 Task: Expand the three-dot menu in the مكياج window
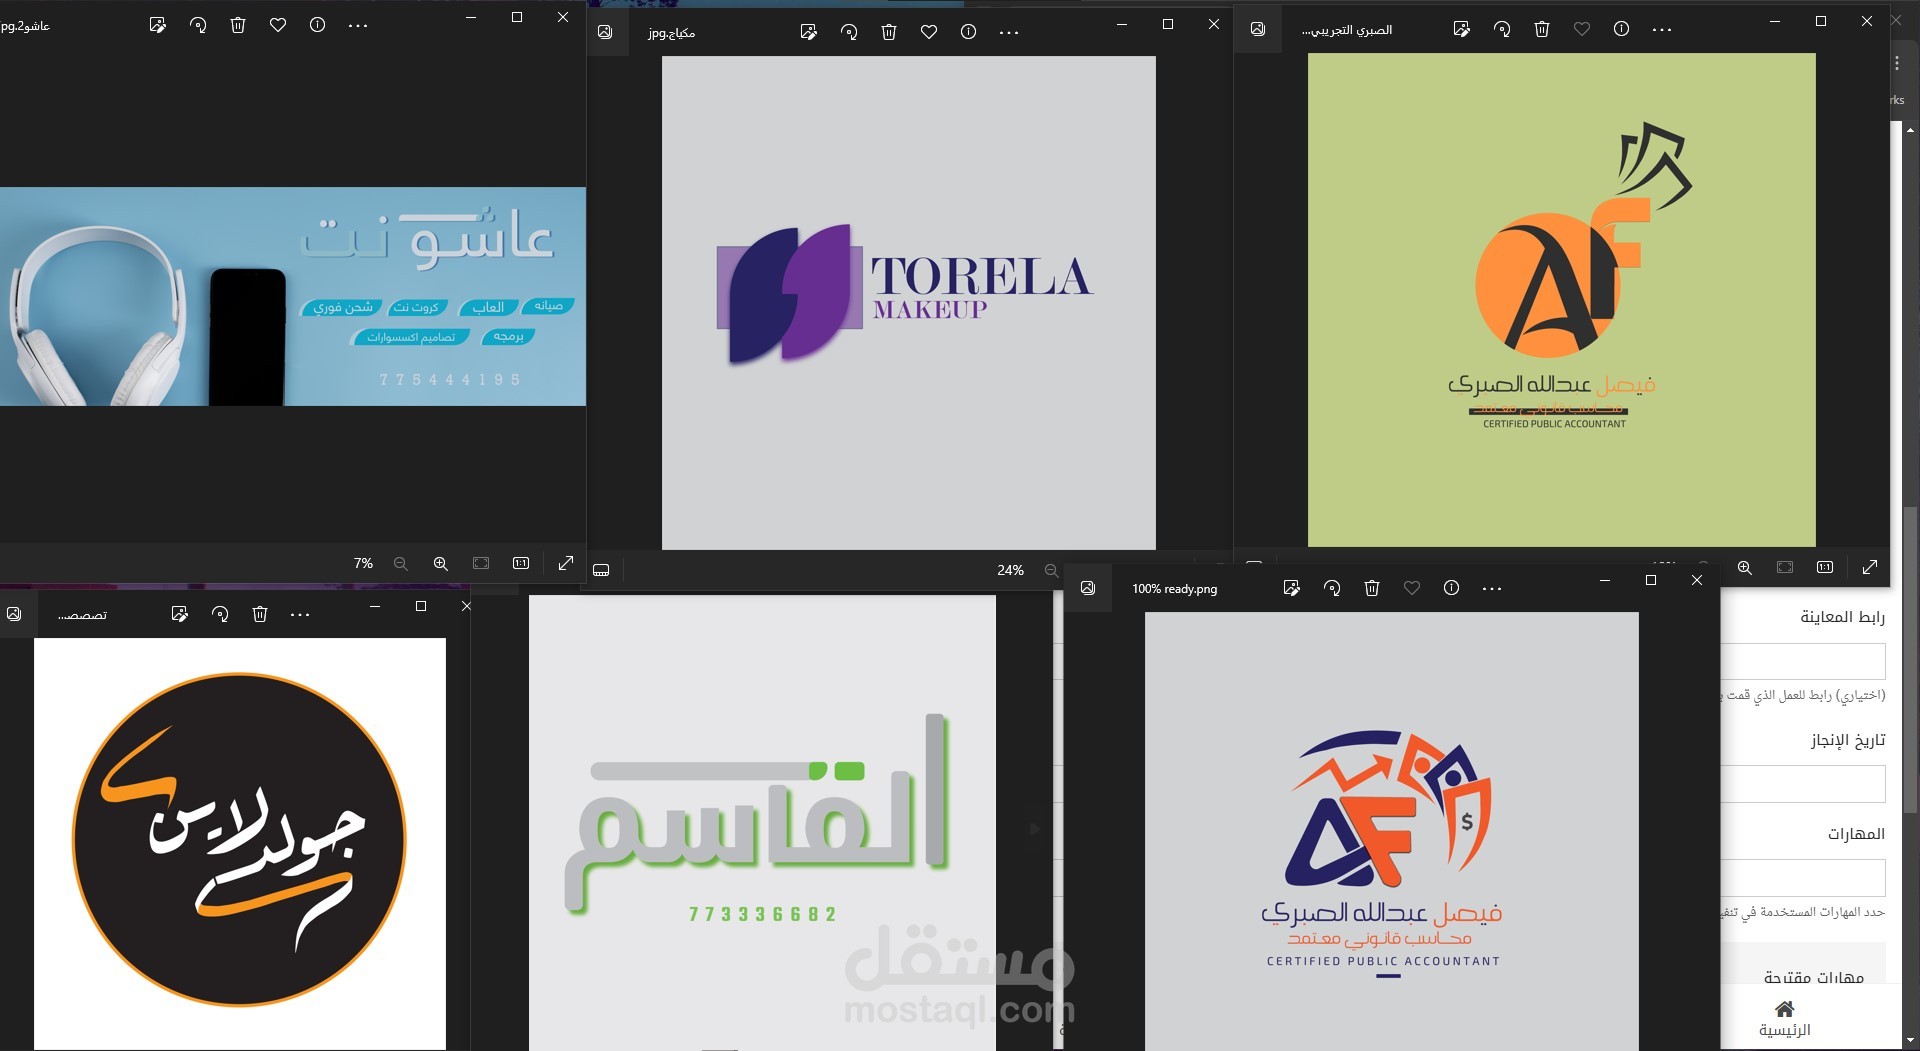1009,32
